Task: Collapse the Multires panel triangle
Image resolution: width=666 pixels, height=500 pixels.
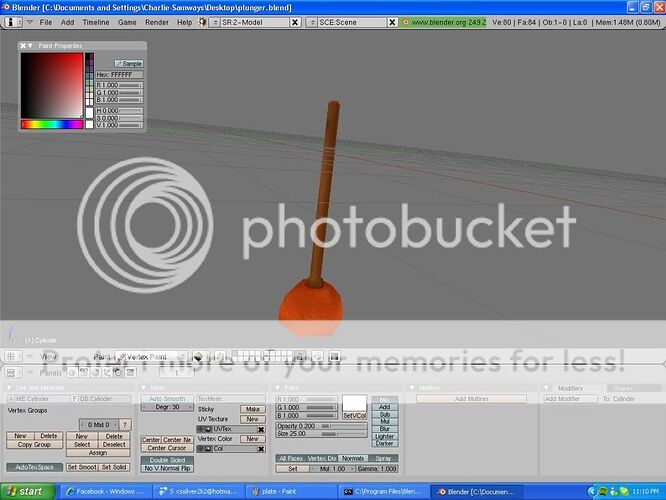Action: (x=412, y=388)
